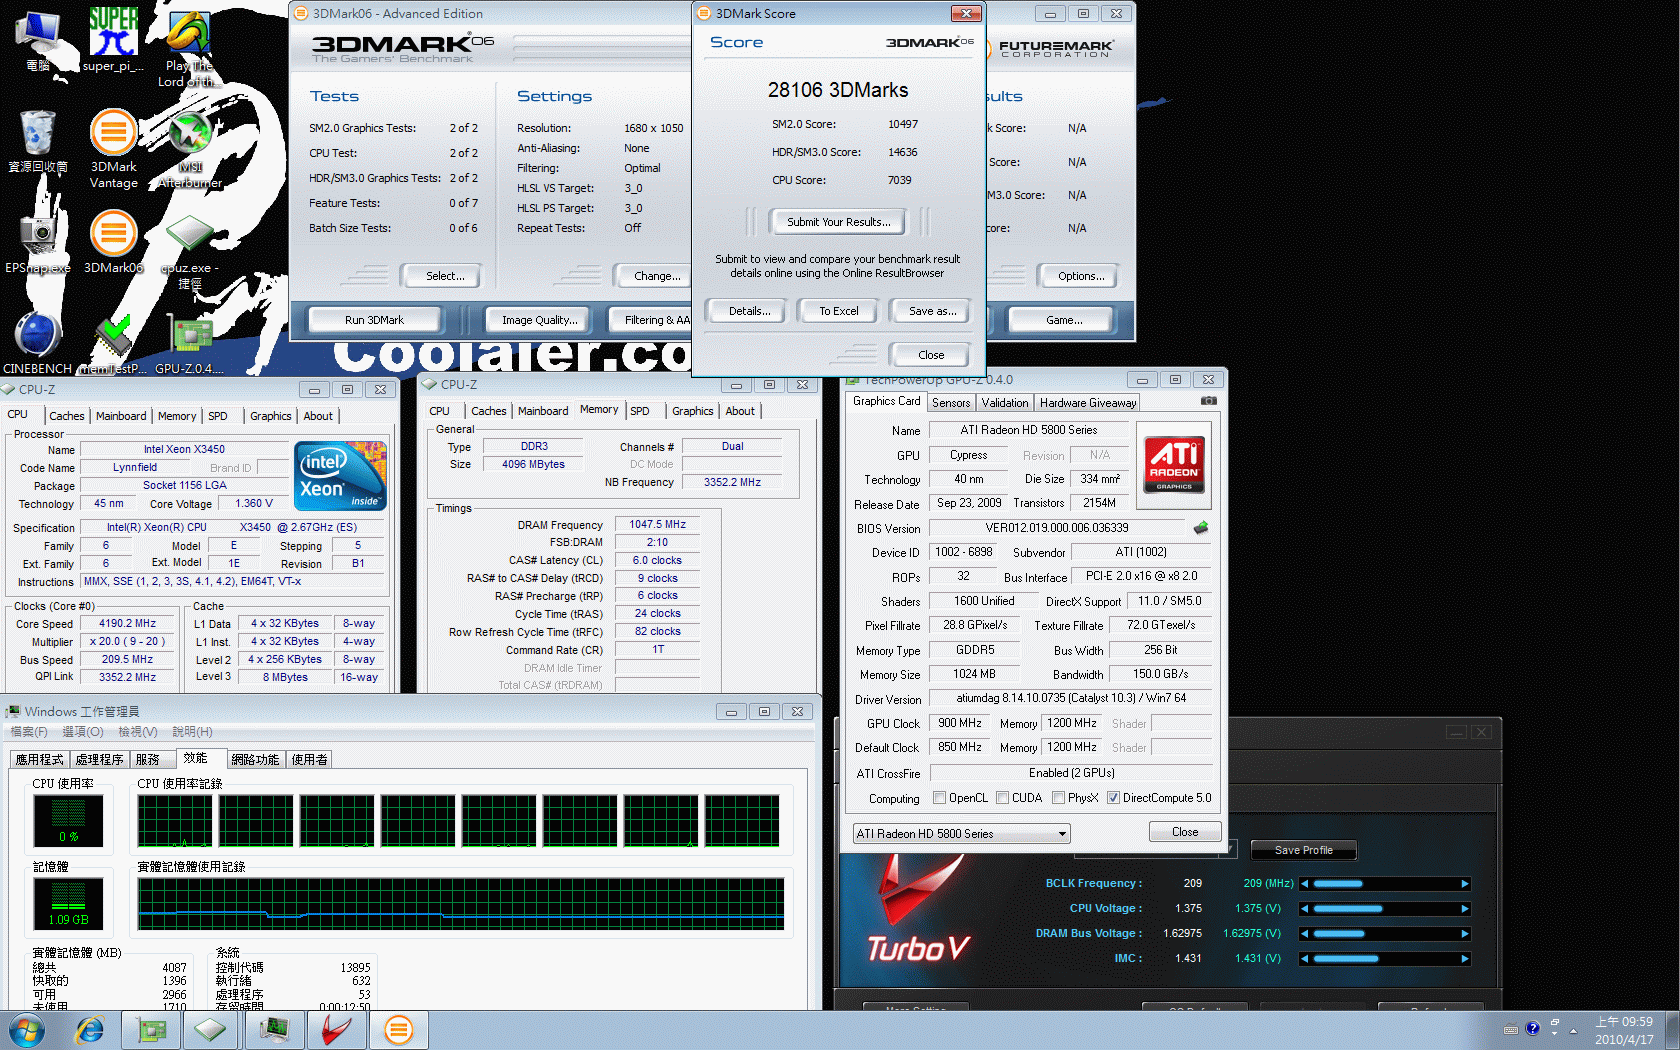Open the 檔案(F) menu in Task Manager
Image resolution: width=1680 pixels, height=1050 pixels.
pyautogui.click(x=29, y=732)
